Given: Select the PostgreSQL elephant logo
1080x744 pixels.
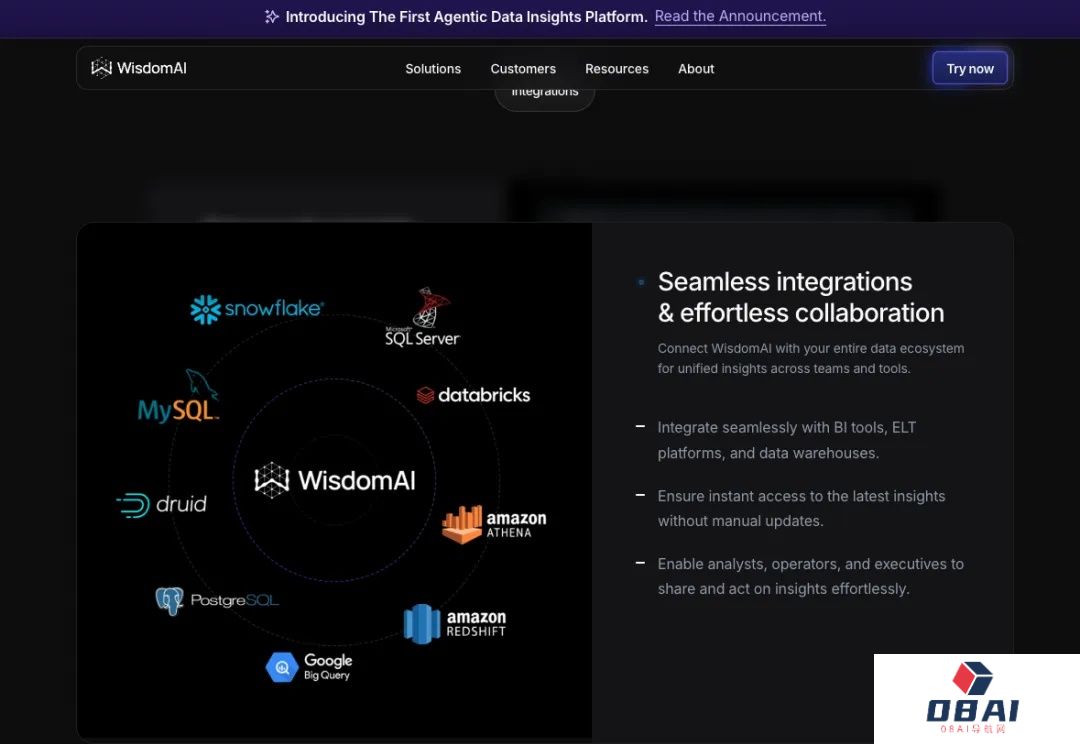Looking at the screenshot, I should (x=217, y=601).
